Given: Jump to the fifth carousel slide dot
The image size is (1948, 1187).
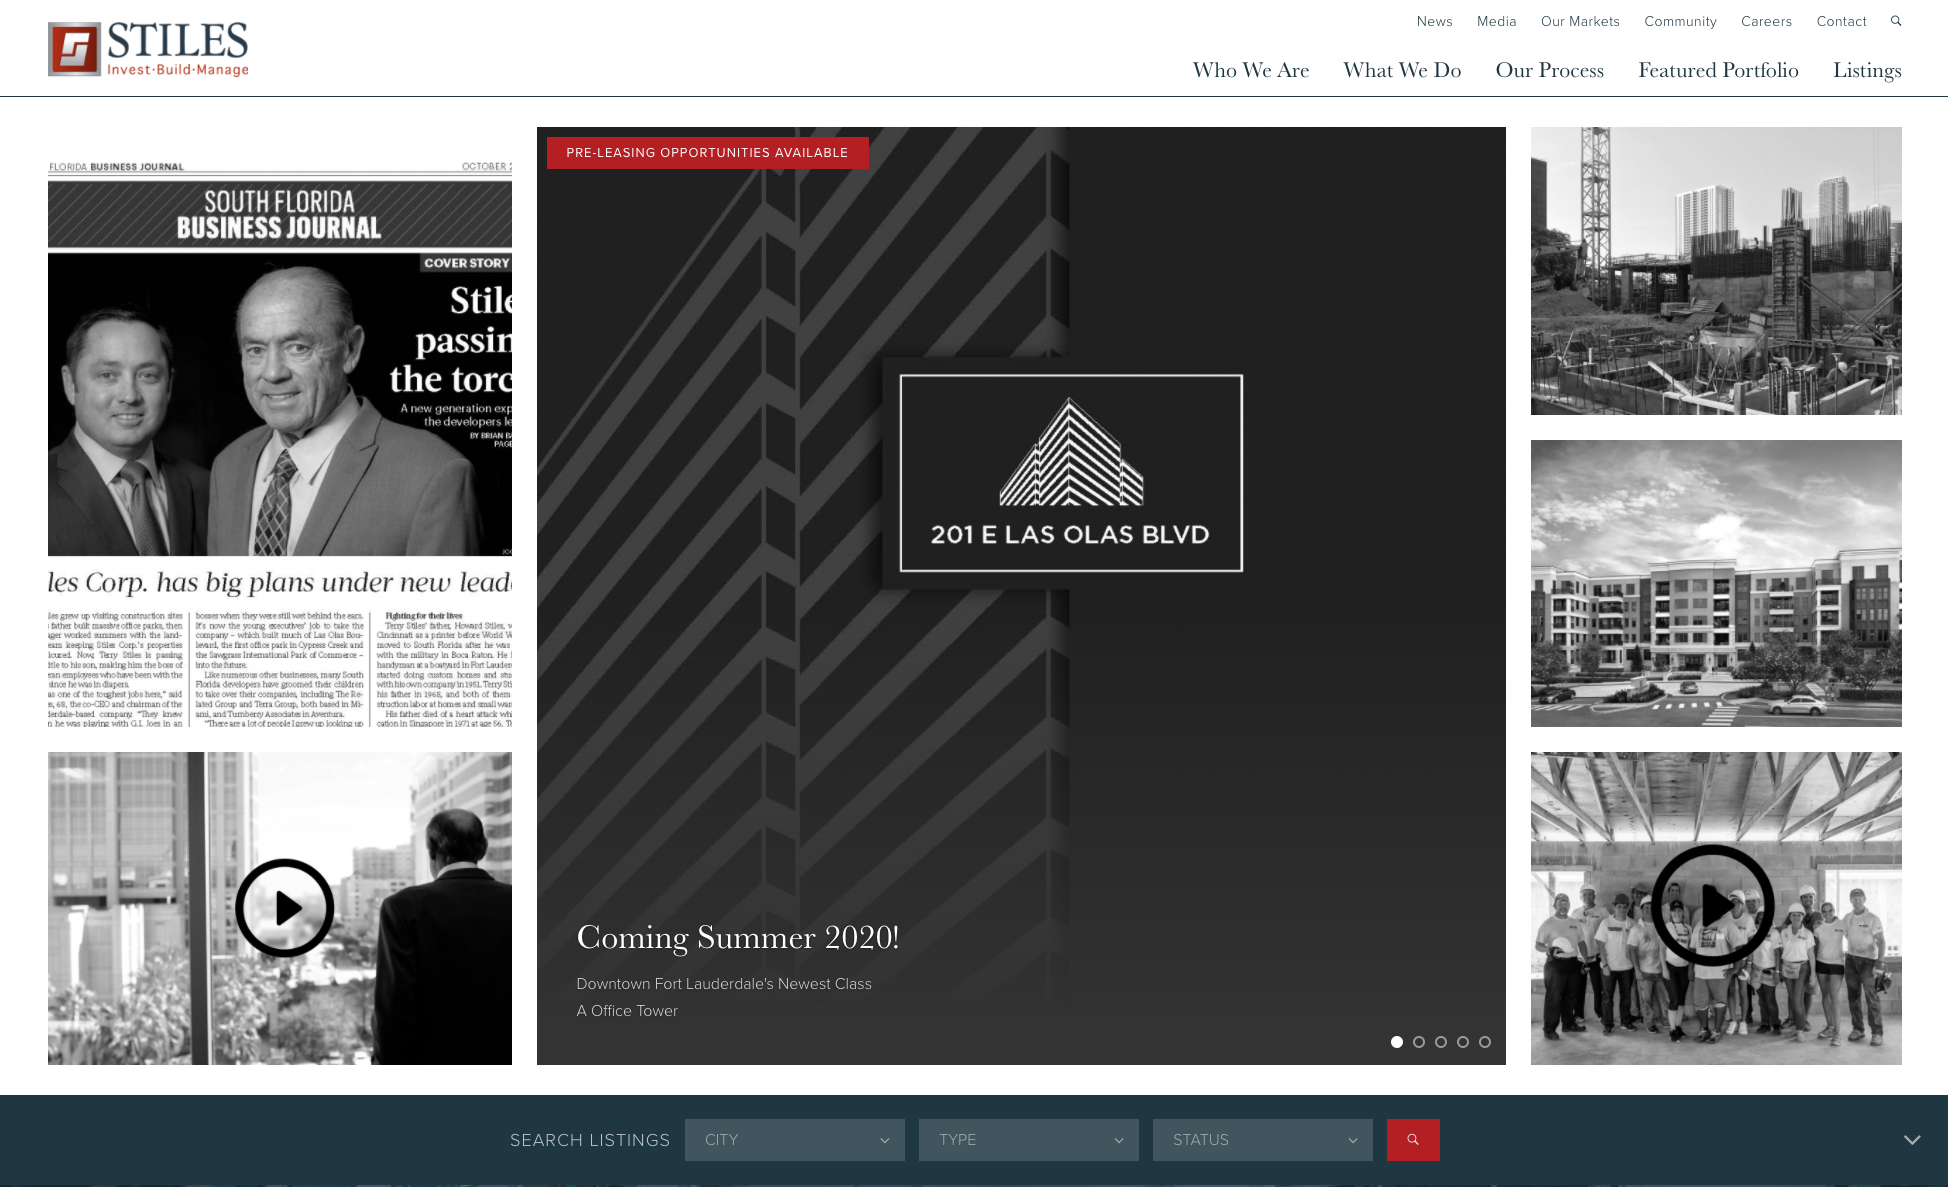Looking at the screenshot, I should (1484, 1042).
